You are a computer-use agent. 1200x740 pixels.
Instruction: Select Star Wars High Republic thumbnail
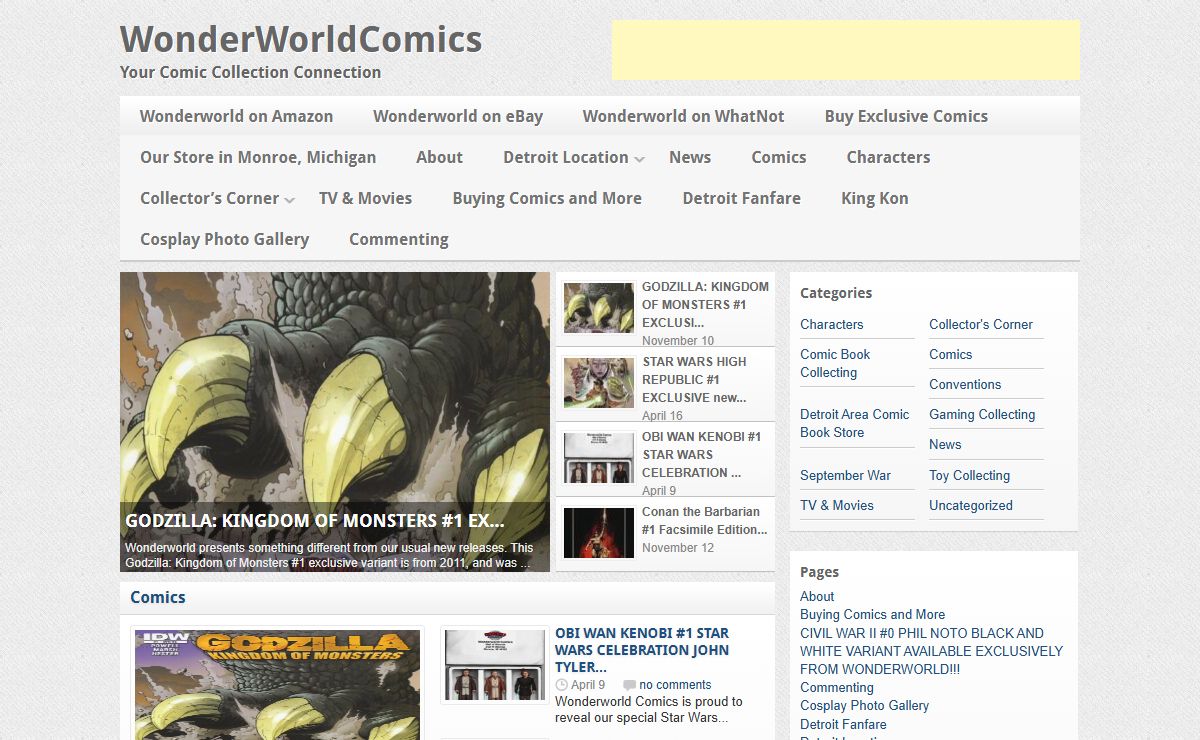pyautogui.click(x=598, y=383)
